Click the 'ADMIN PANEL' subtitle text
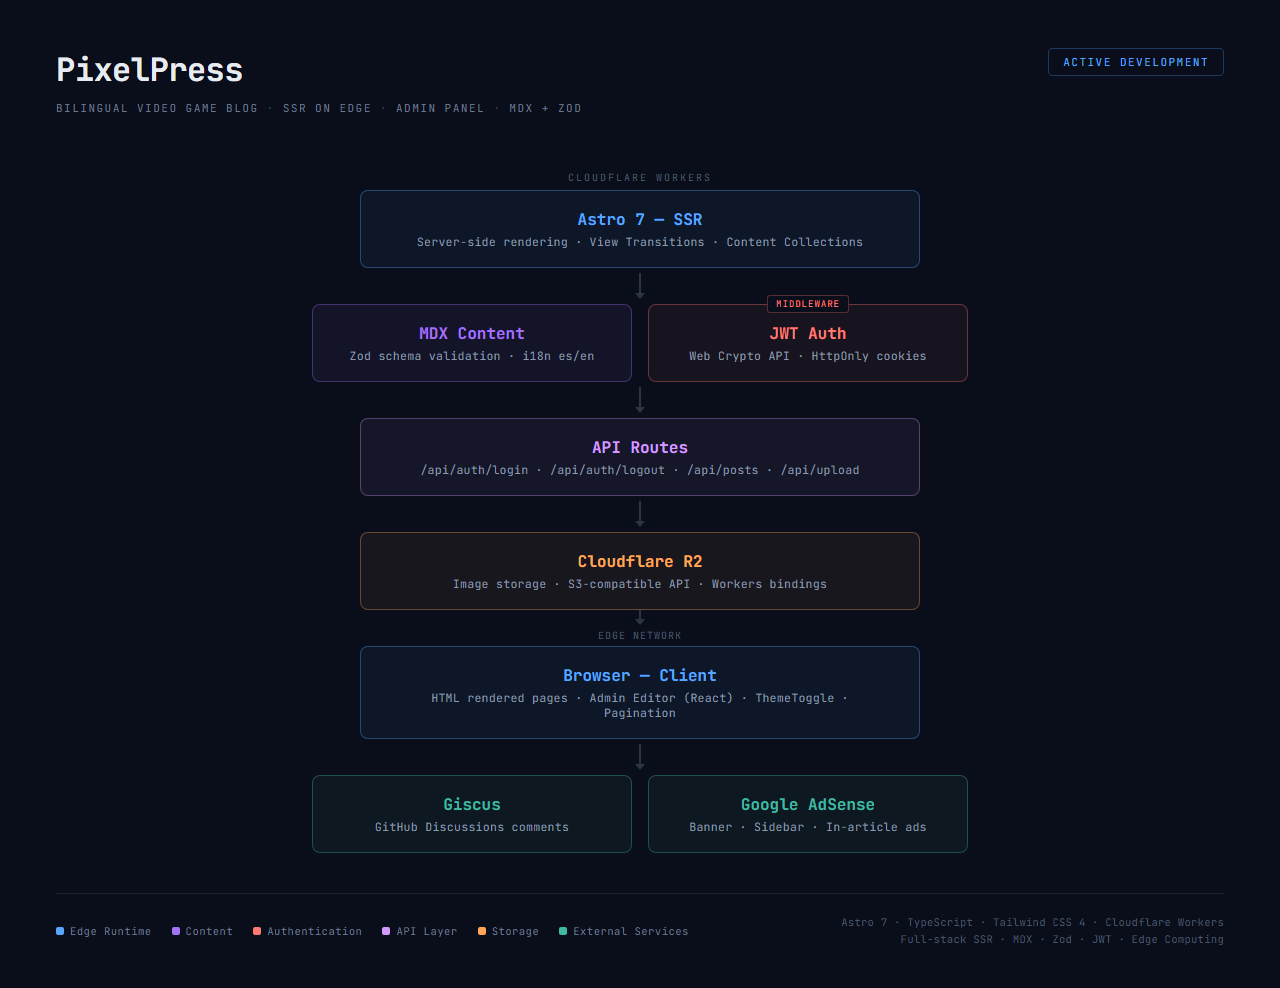Screen dimensions: 1280x988 click(x=440, y=108)
